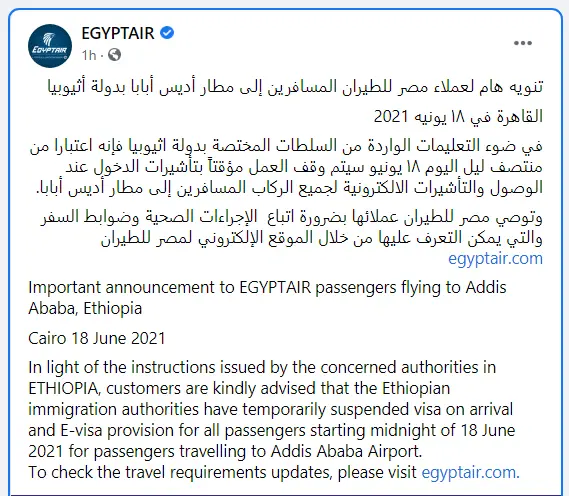
Task: Open the post's 1h timestamp
Action: coord(89,55)
